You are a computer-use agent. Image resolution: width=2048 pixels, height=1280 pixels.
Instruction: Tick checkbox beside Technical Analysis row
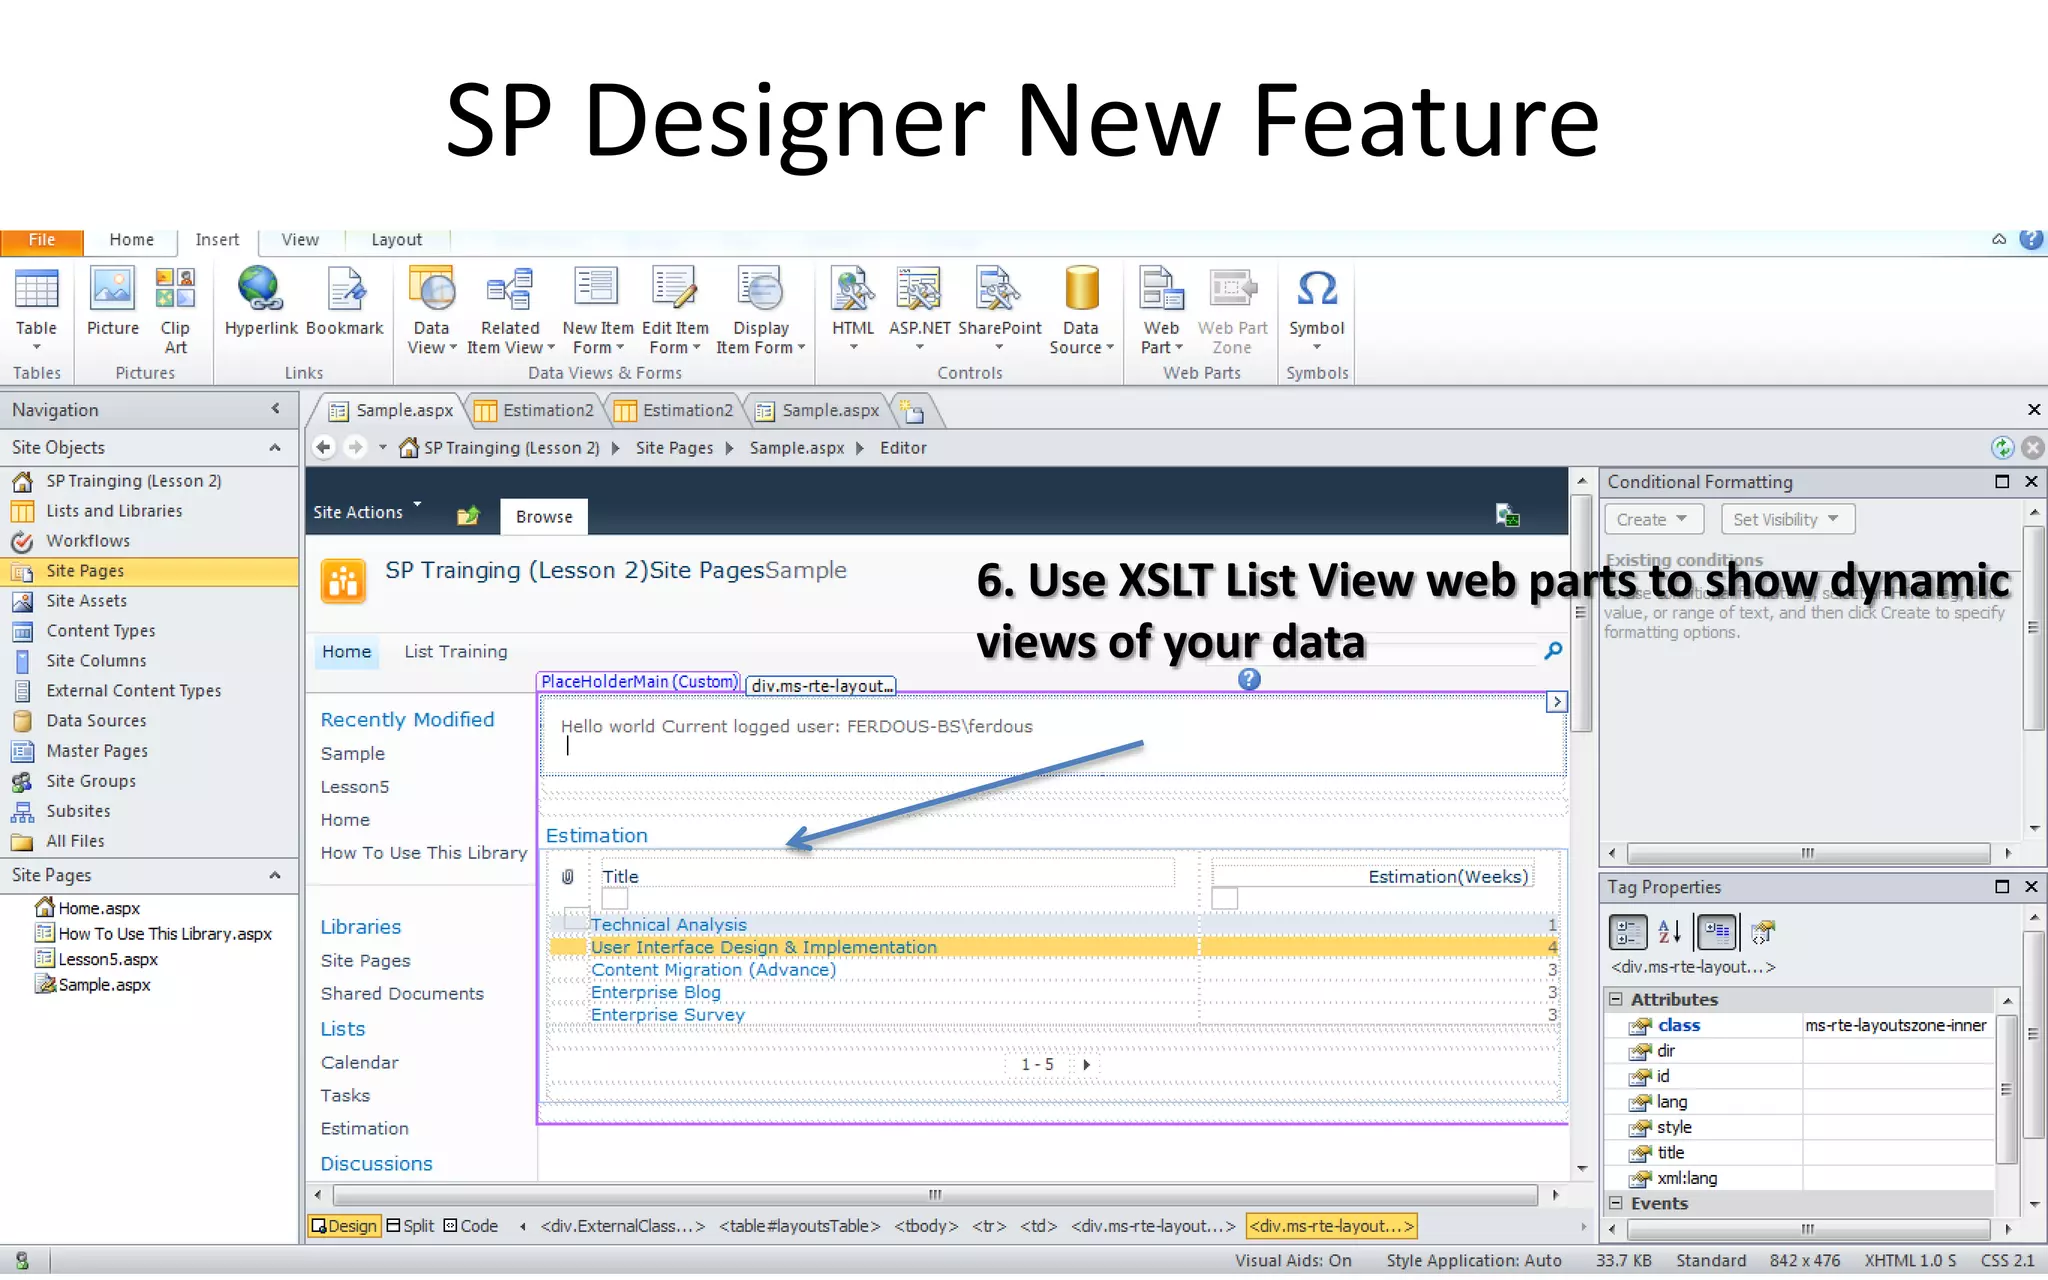point(576,917)
